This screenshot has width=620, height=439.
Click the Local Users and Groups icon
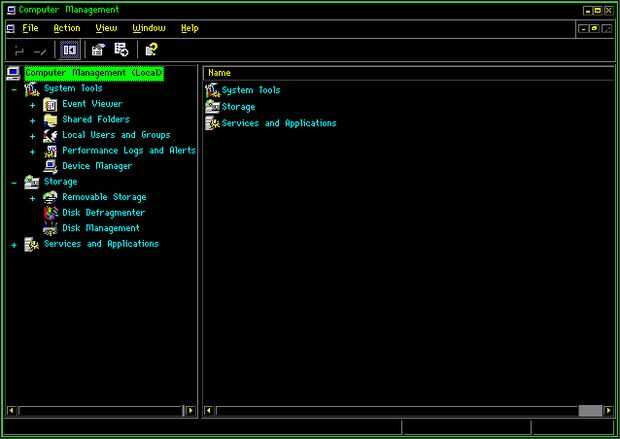[50, 136]
